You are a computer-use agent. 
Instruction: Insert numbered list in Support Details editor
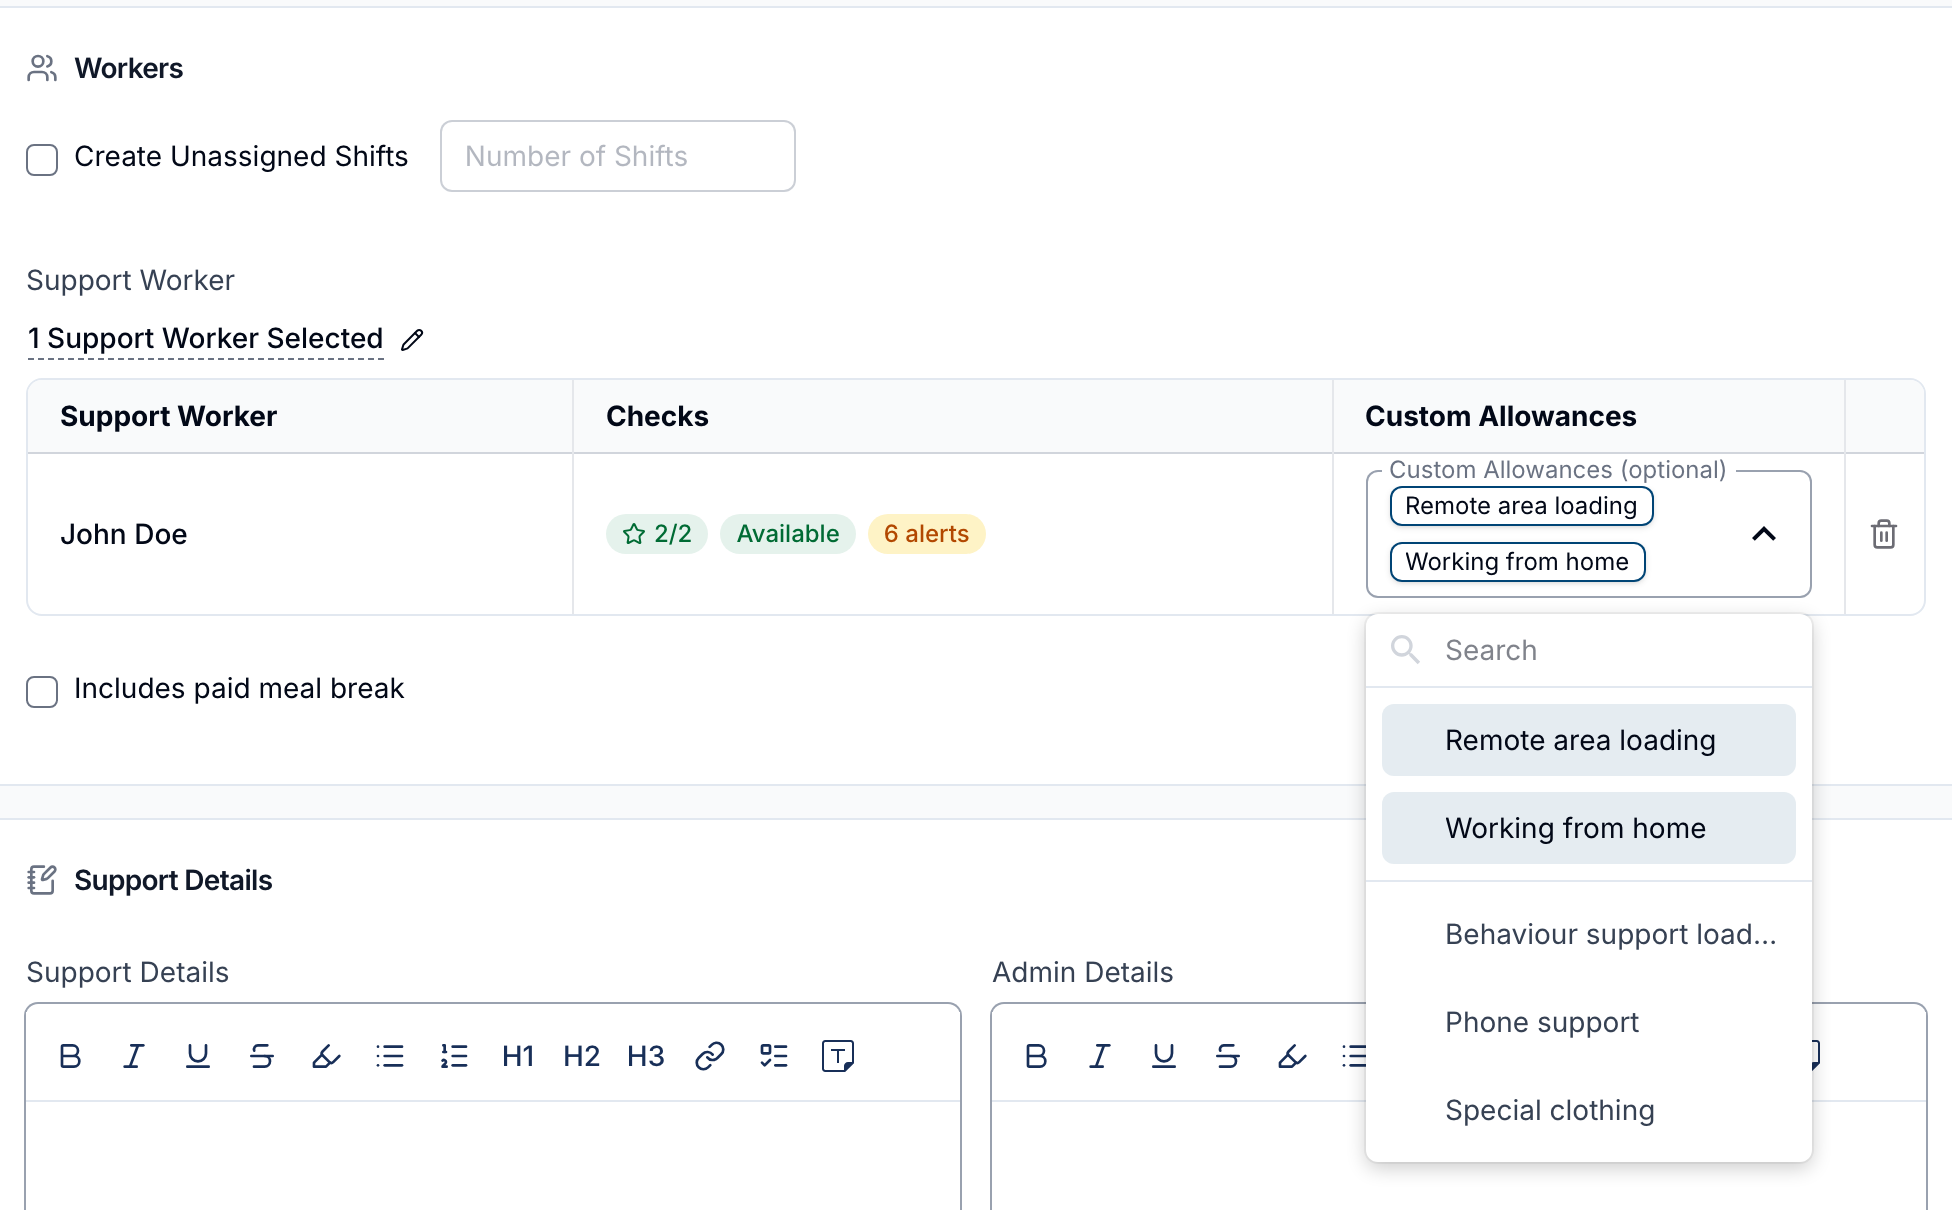click(x=454, y=1056)
